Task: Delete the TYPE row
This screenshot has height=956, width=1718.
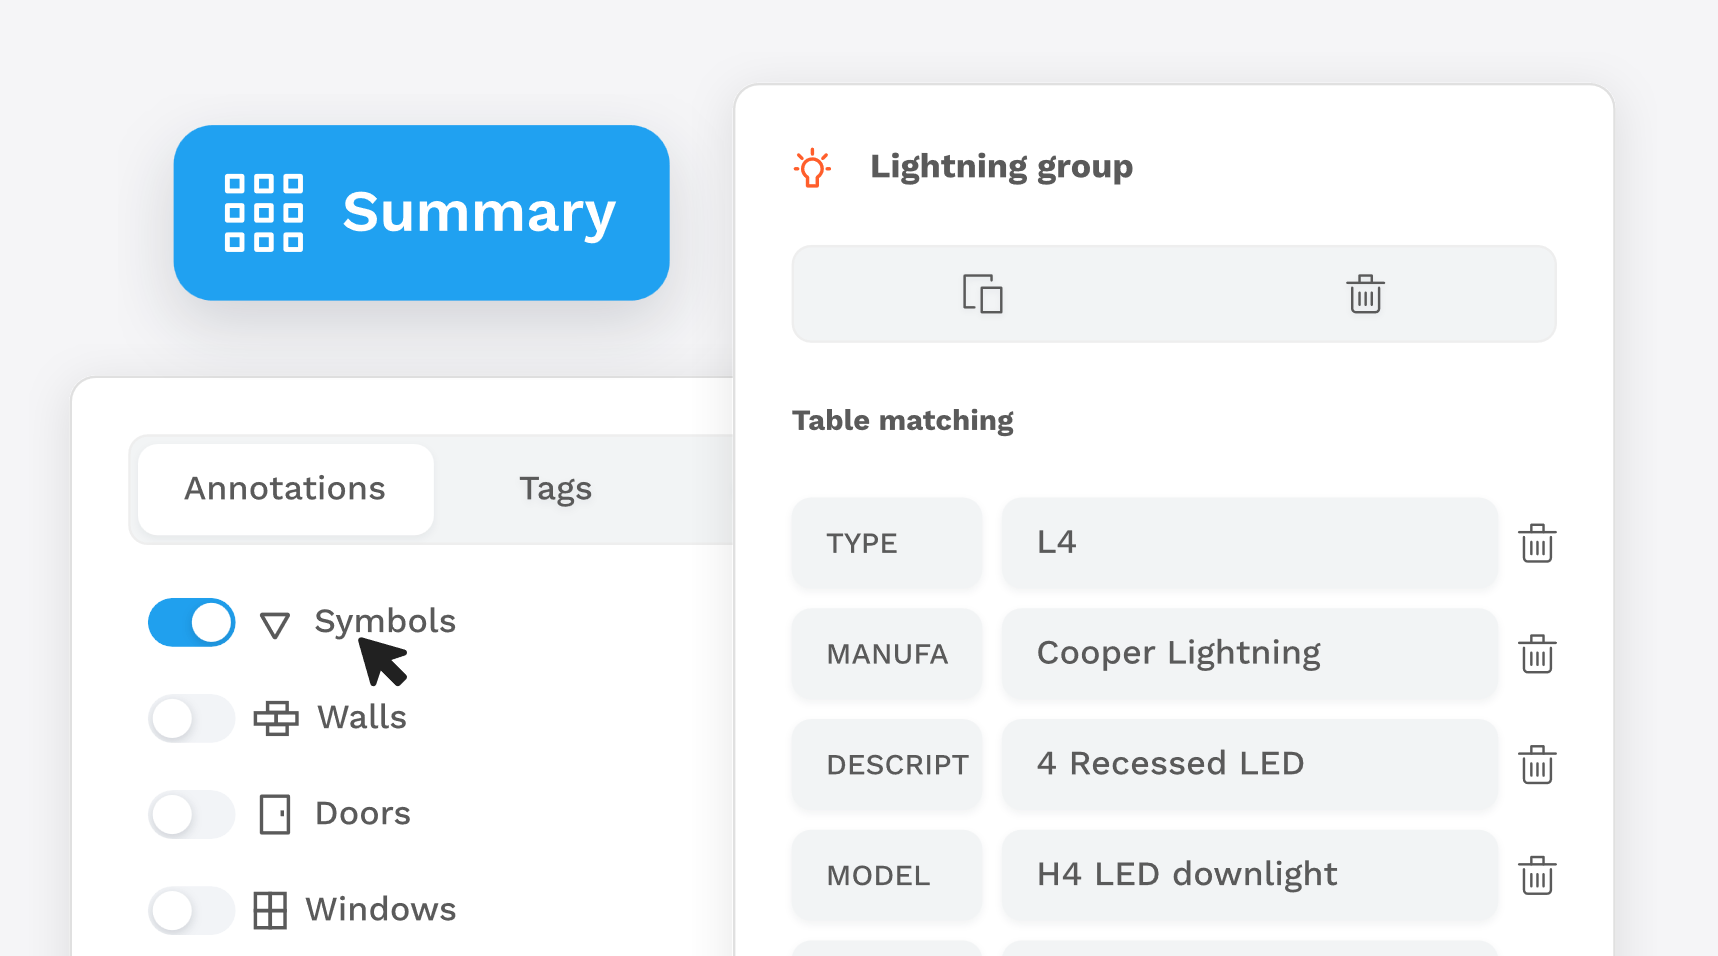Action: coord(1536,543)
